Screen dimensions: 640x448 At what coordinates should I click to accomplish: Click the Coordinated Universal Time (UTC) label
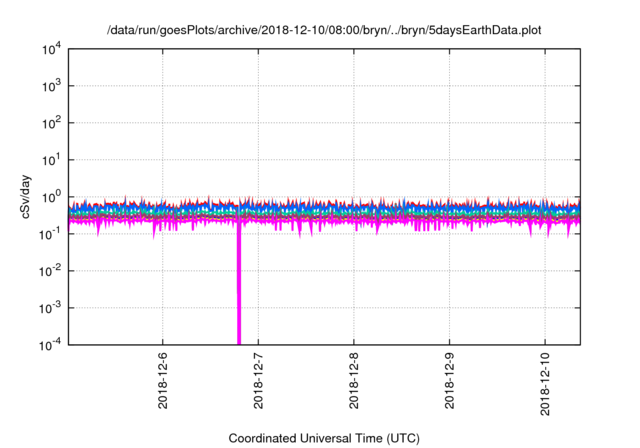tap(324, 438)
